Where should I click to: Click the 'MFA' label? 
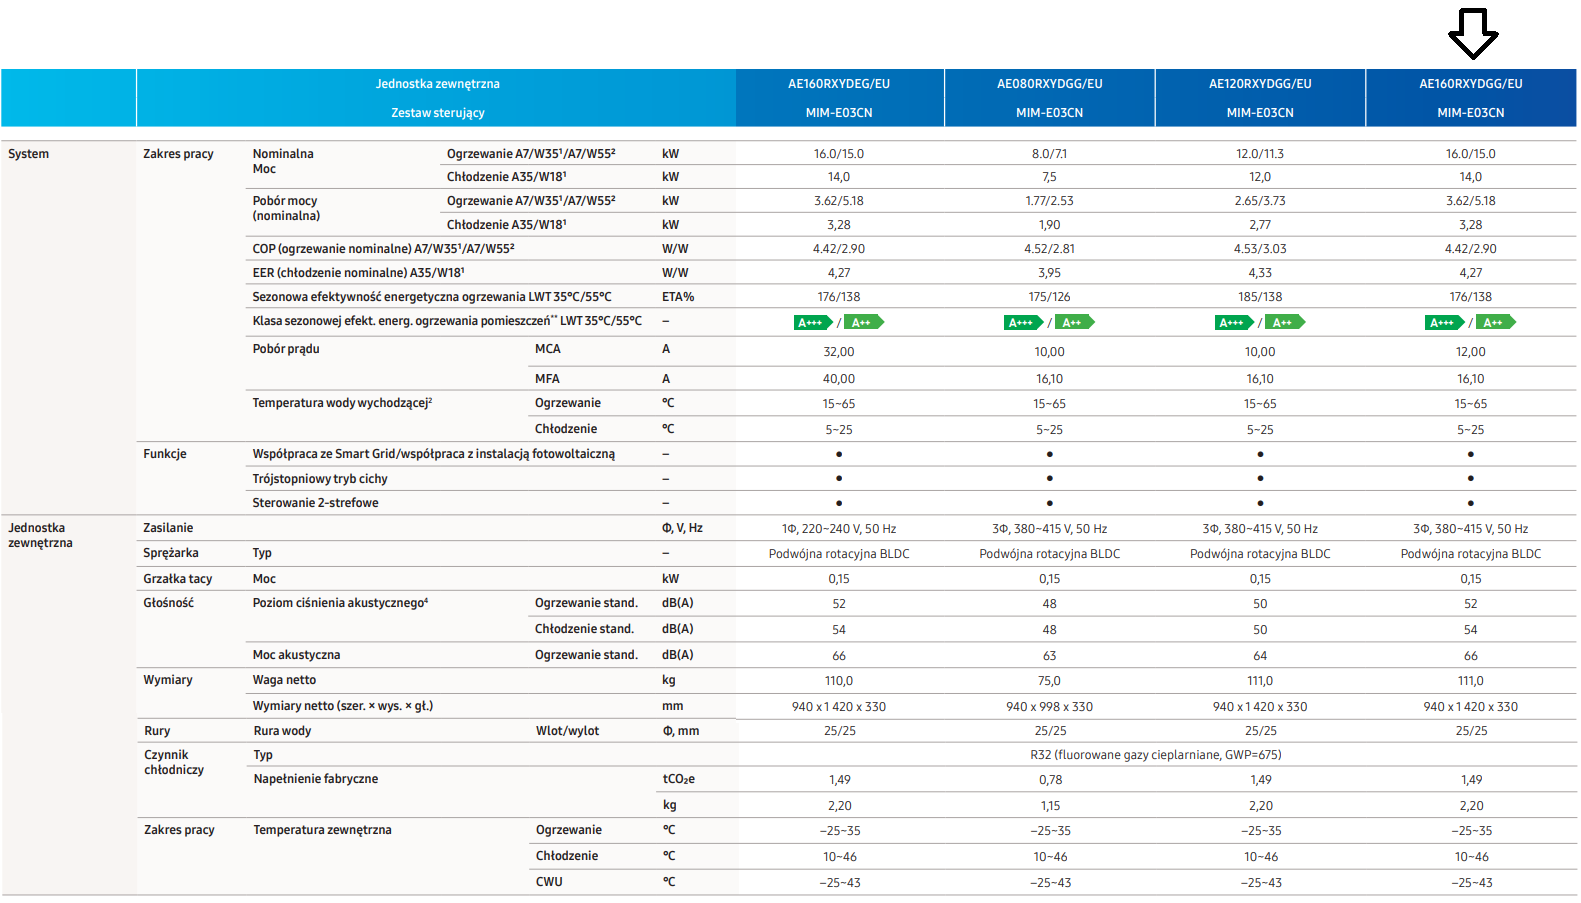(x=547, y=379)
